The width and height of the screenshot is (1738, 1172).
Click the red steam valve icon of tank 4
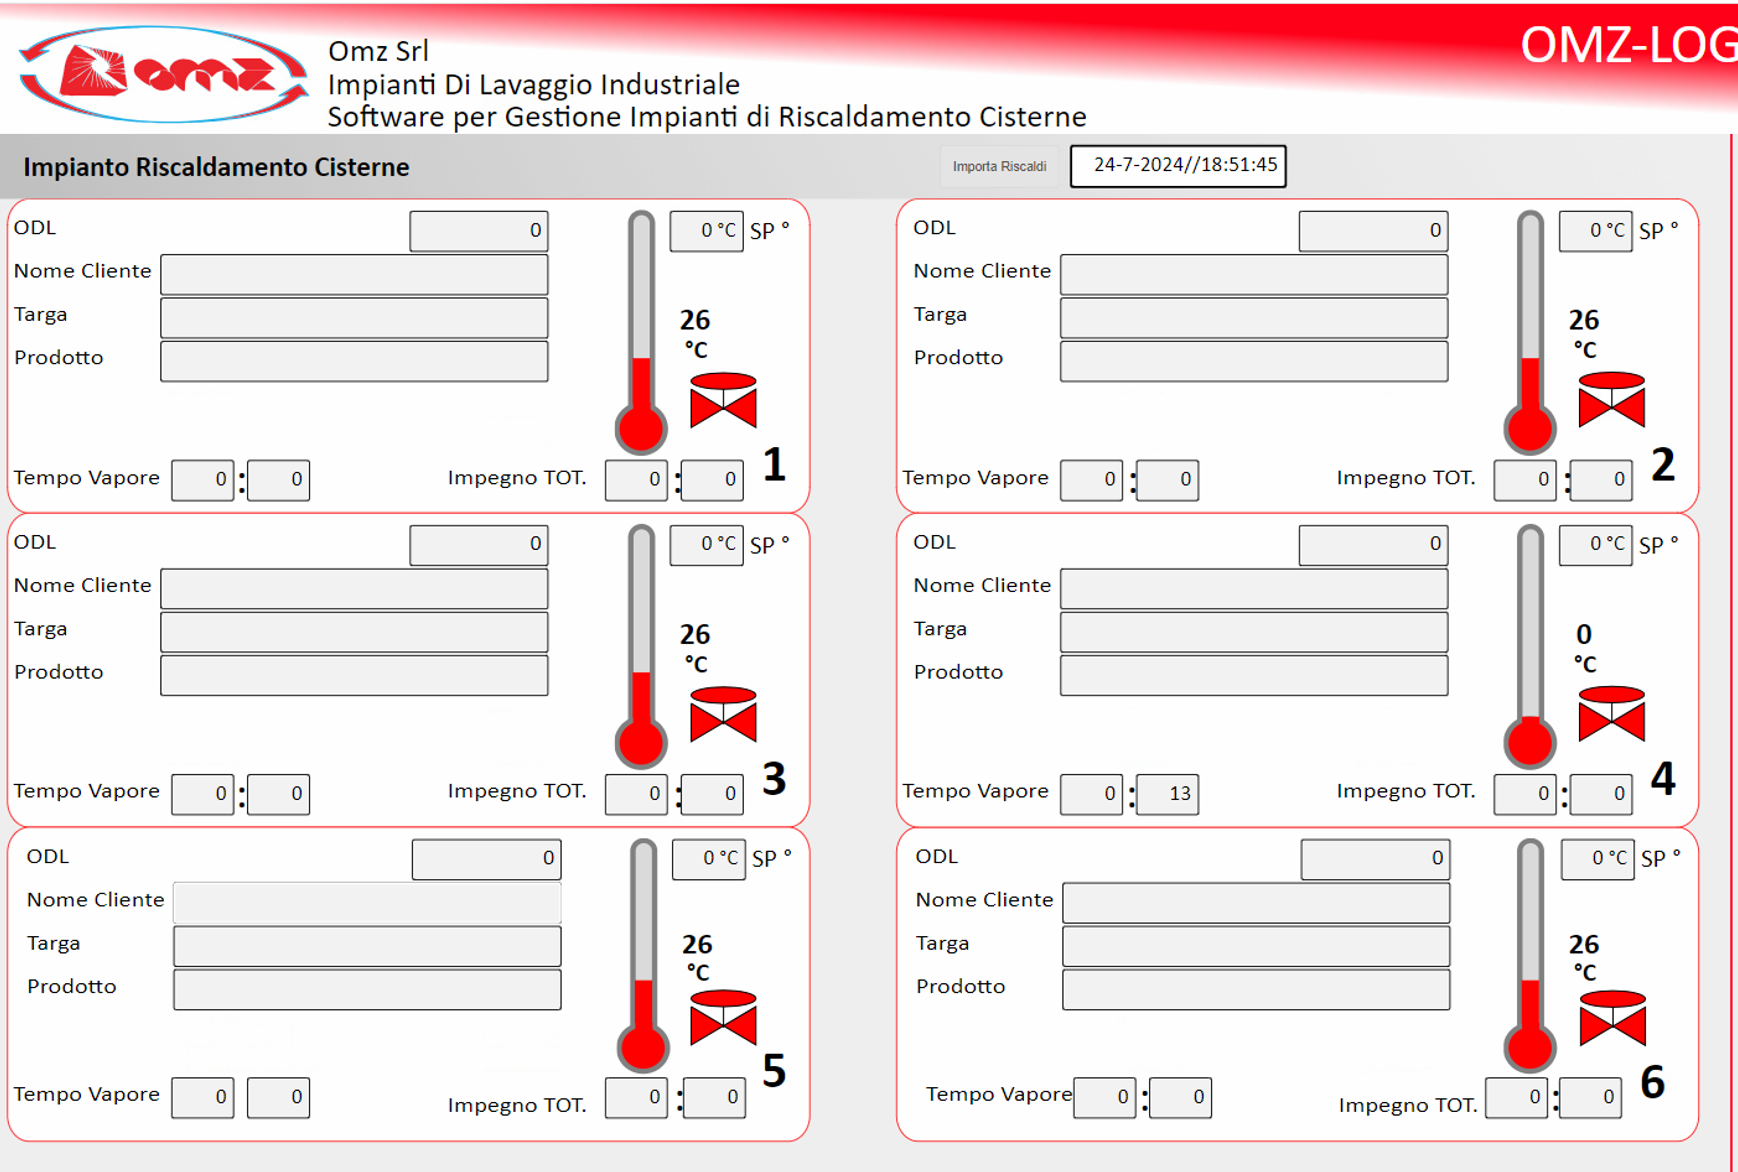[x=1611, y=715]
